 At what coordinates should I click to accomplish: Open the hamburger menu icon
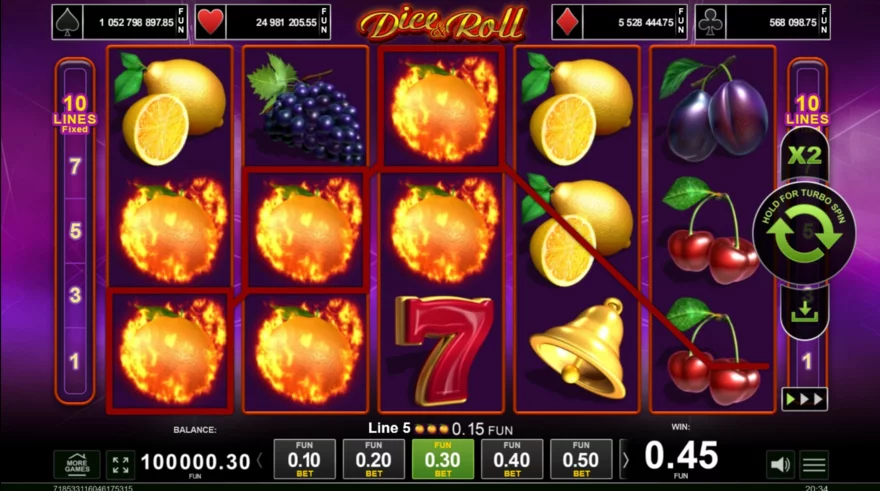pos(814,464)
